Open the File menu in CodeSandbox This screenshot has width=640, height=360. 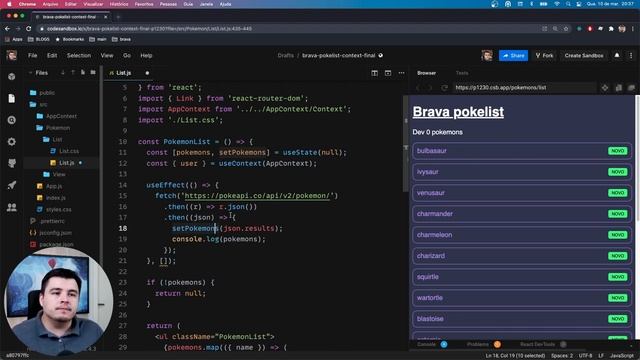click(33, 56)
